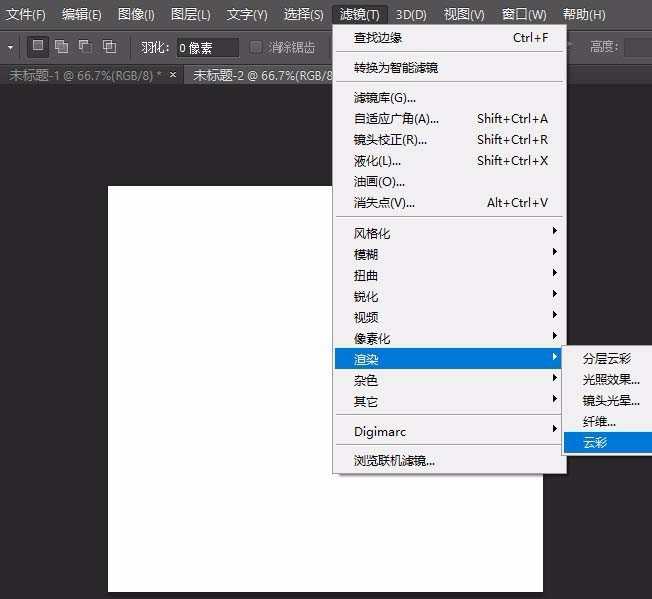
Task: Open the tool preset picker arrow
Action: (11, 47)
